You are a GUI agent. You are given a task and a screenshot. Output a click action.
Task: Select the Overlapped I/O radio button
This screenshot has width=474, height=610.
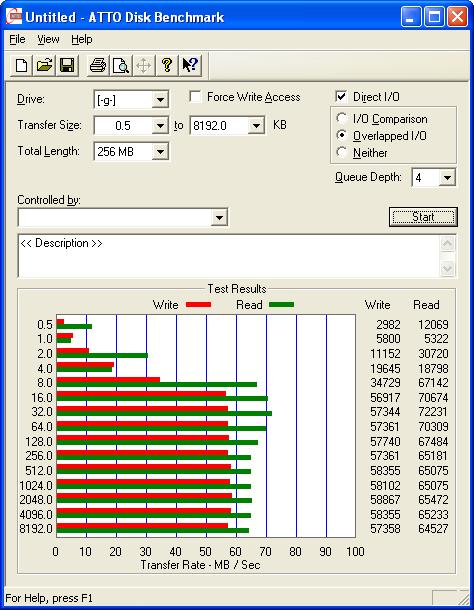coord(341,135)
